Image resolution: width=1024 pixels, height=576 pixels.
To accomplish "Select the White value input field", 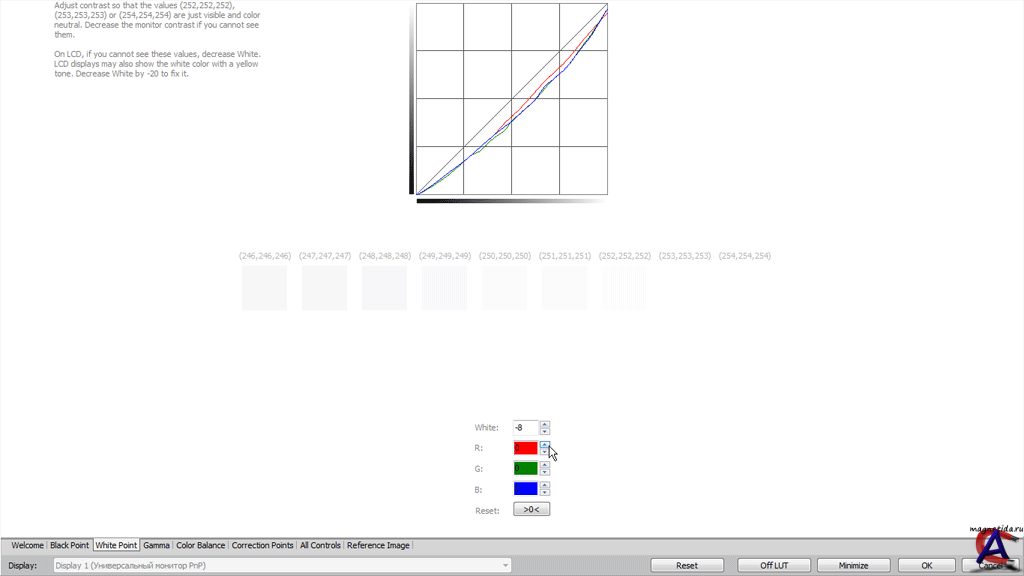I will [525, 428].
